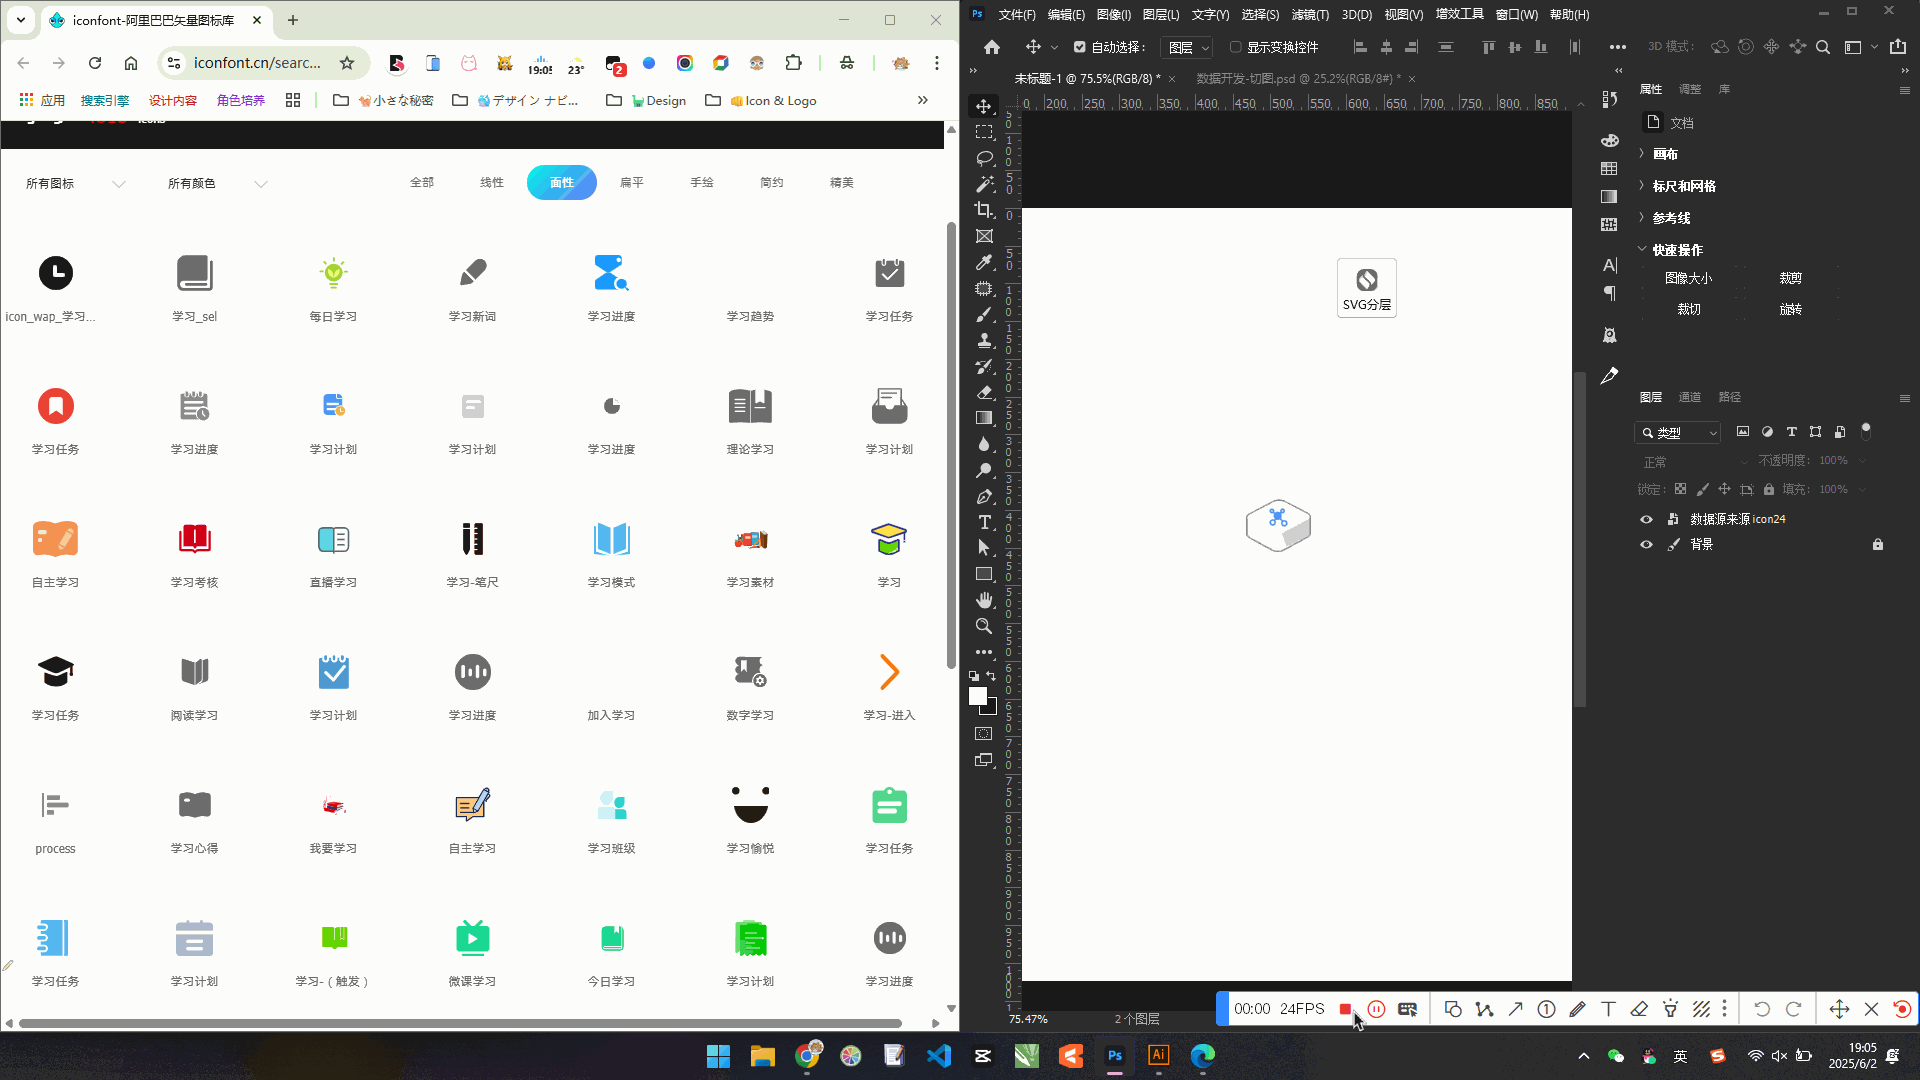The image size is (1920, 1080).
Task: Click the 图像大小 quick action button
Action: click(1689, 278)
